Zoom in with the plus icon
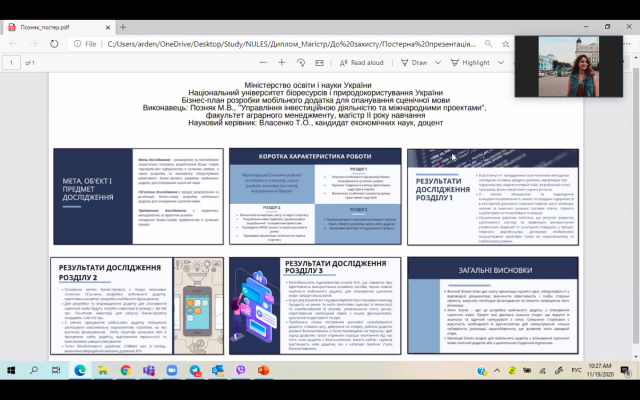 pos(282,62)
